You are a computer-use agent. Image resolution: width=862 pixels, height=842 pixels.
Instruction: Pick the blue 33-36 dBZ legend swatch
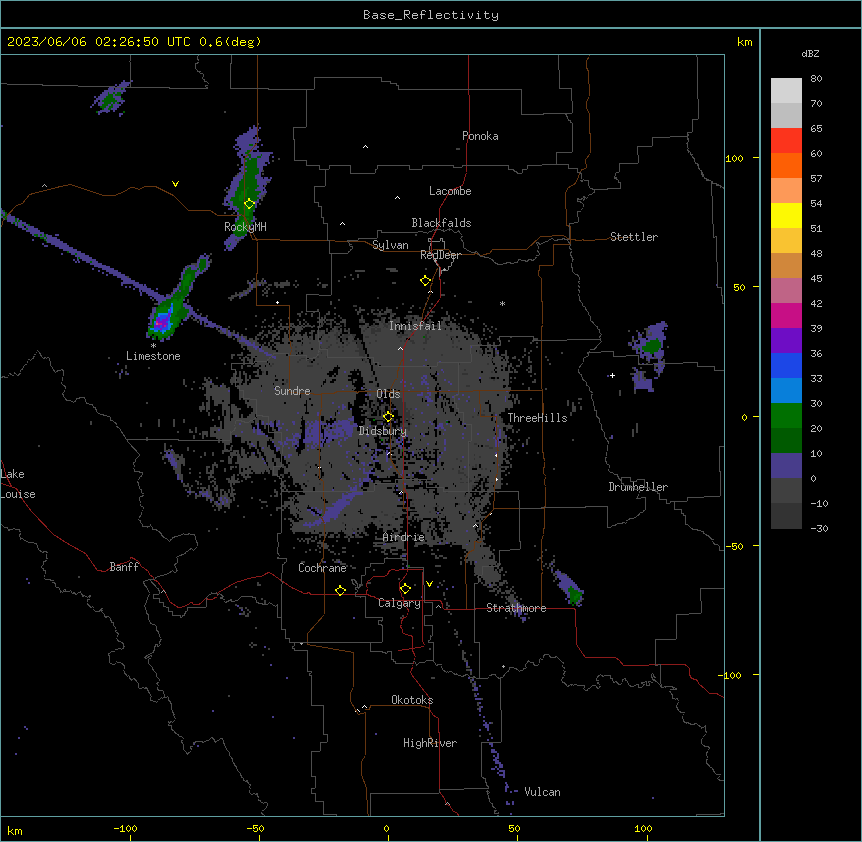coord(786,365)
